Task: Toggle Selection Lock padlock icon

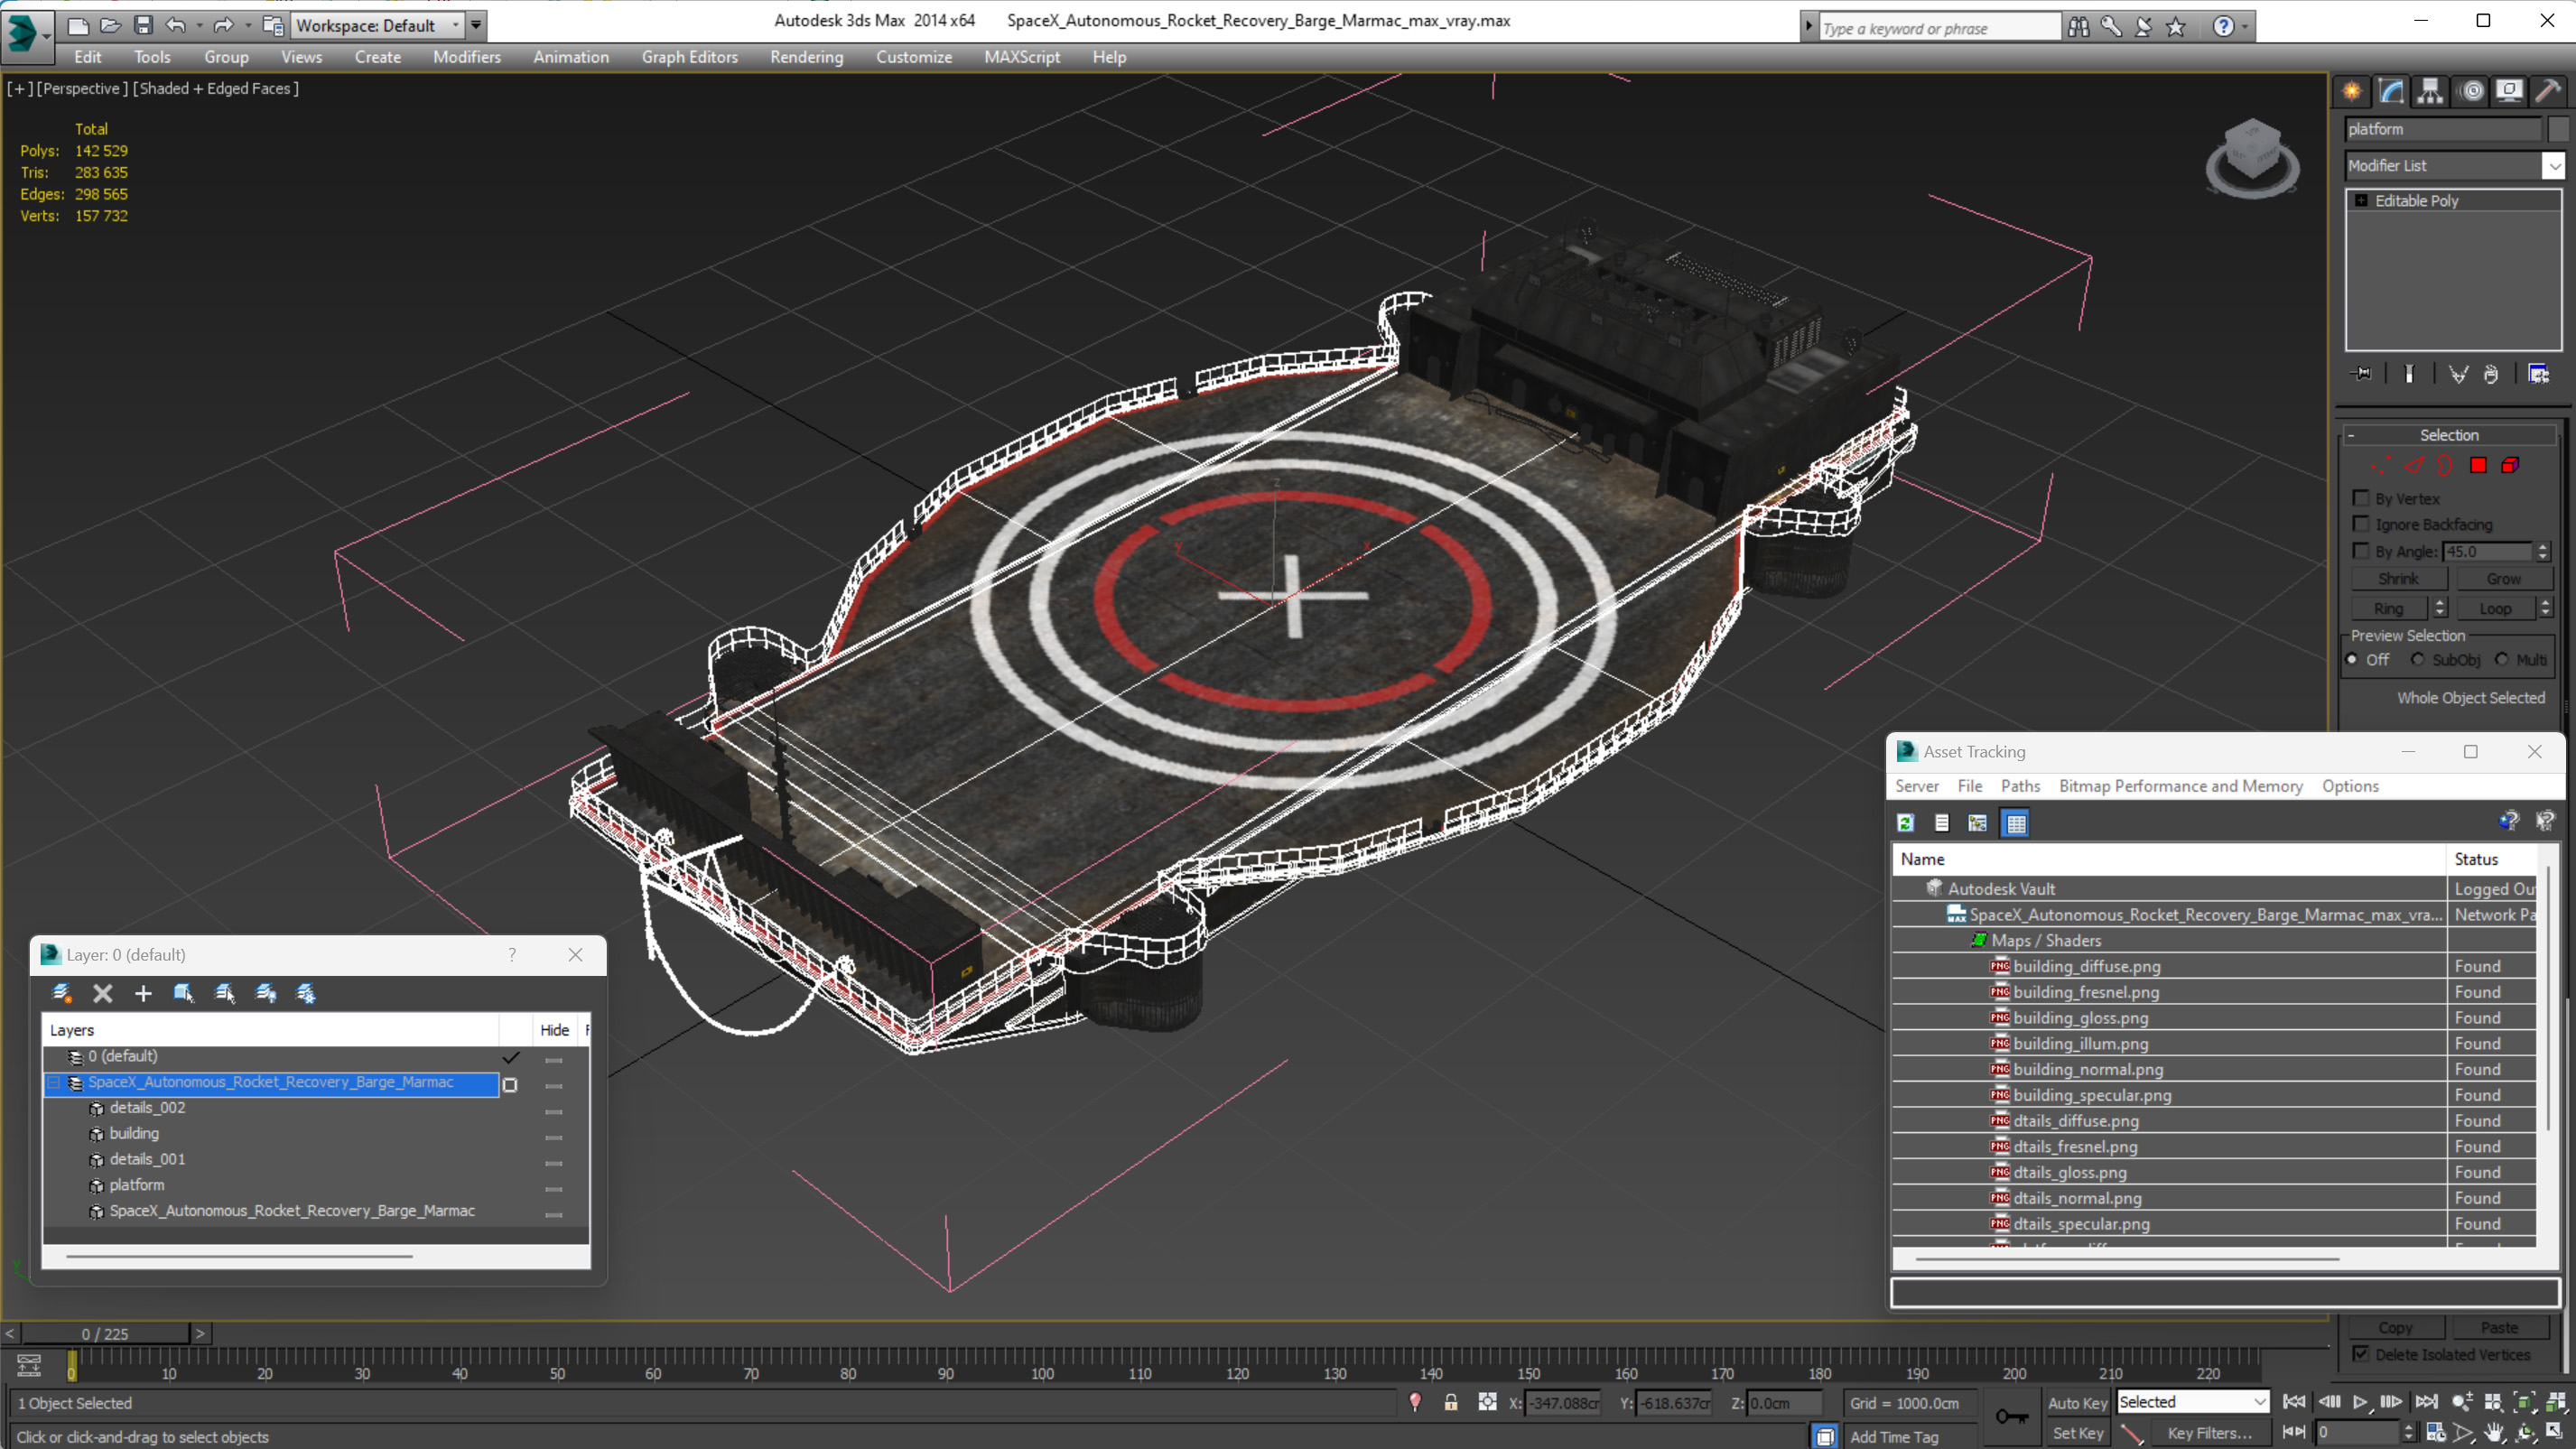Action: [x=1451, y=1402]
